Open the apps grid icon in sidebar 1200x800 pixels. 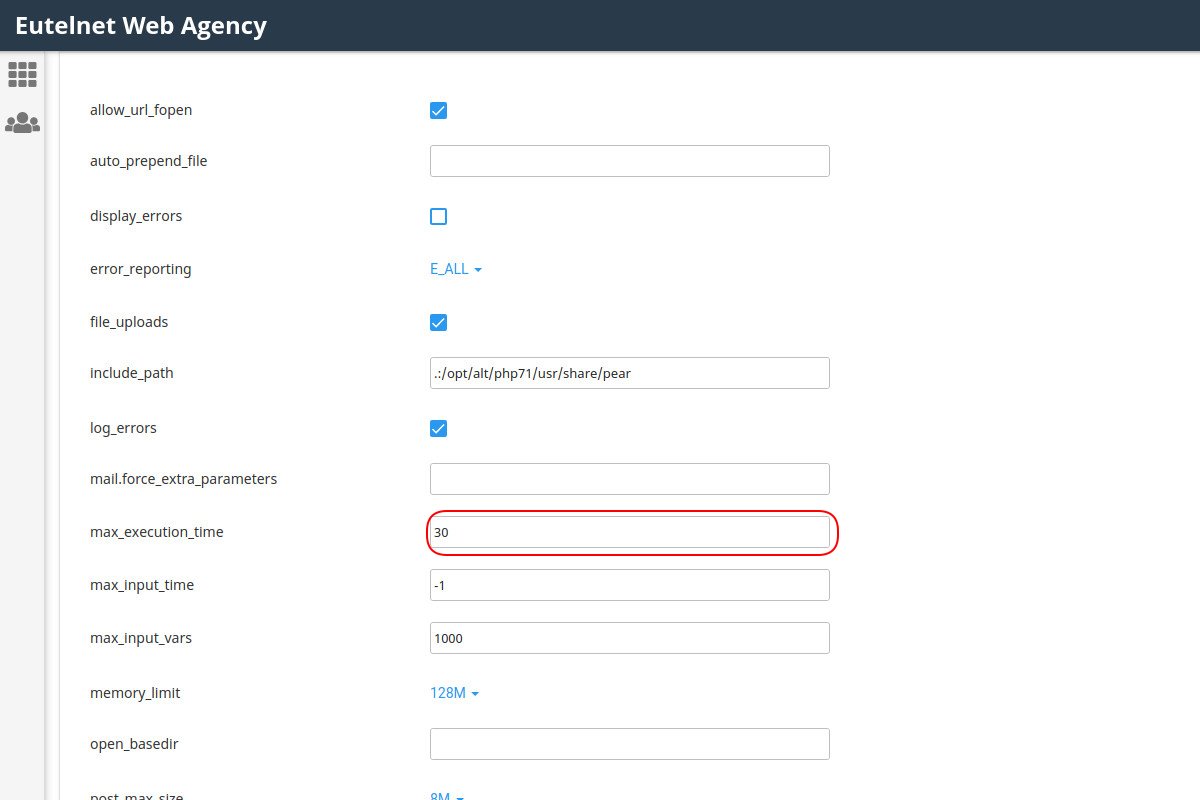[x=22, y=74]
